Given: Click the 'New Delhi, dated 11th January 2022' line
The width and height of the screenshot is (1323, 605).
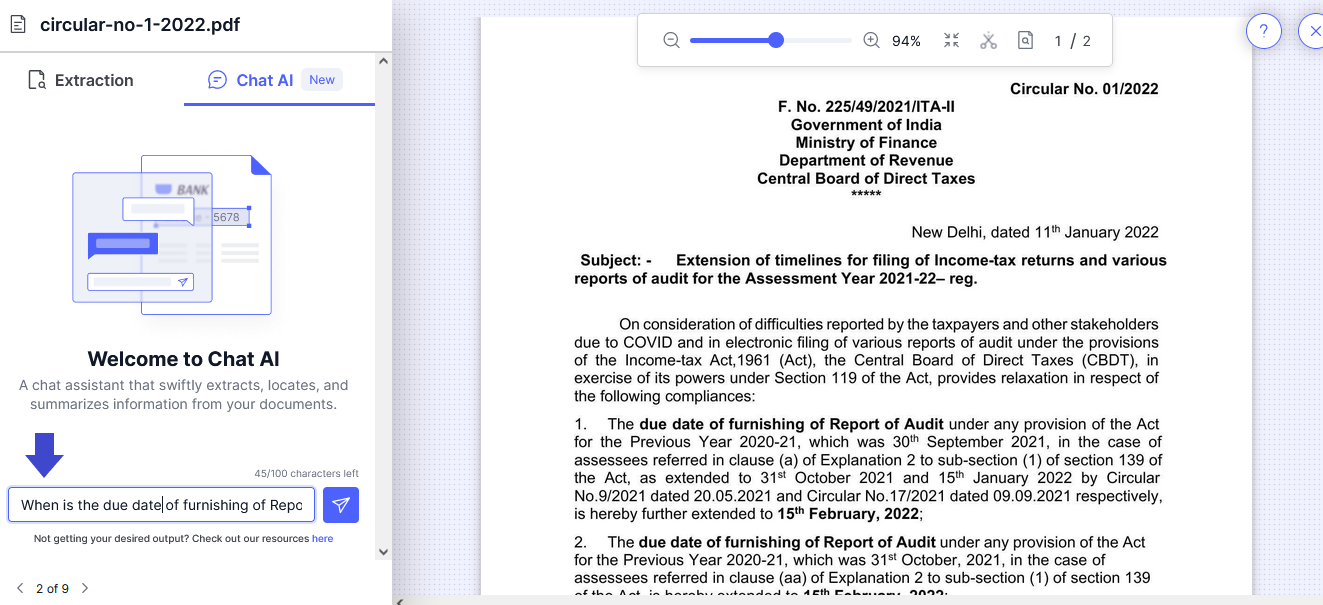Looking at the screenshot, I should pos(1035,232).
